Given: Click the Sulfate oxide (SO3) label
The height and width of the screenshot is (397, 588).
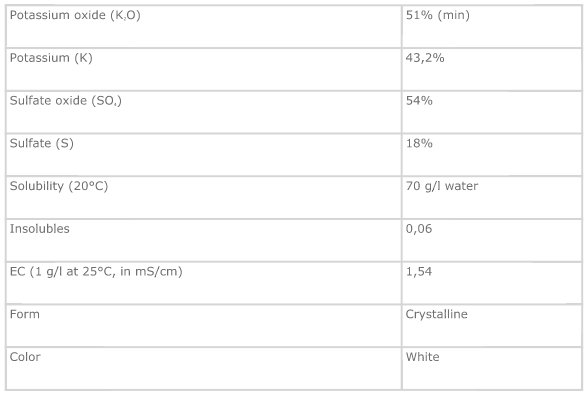Looking at the screenshot, I should 66,100.
